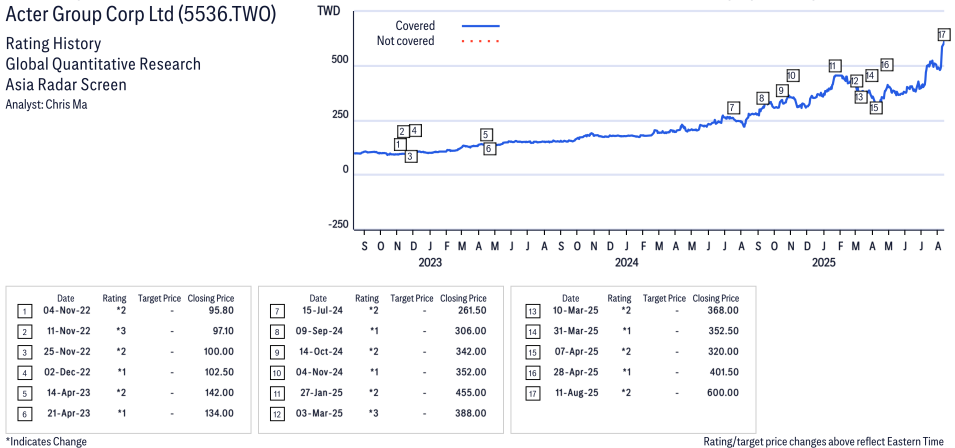Click the Acter Group Corp Ltd title
This screenshot has width=955, height=448.
click(141, 14)
